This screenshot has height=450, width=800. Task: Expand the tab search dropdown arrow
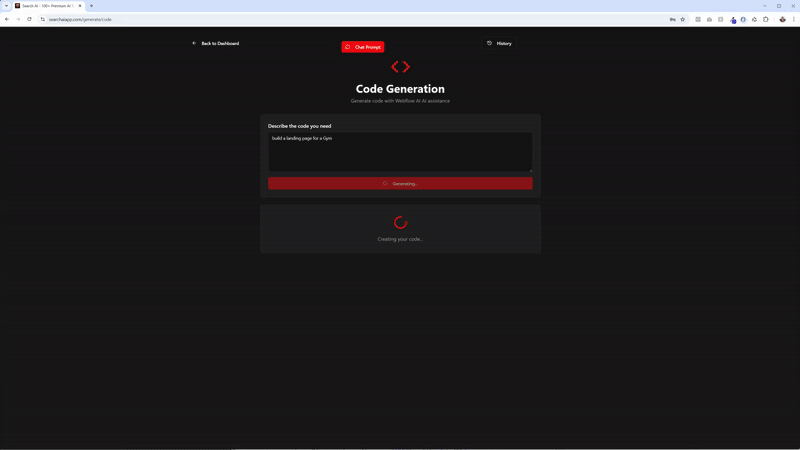coord(6,6)
